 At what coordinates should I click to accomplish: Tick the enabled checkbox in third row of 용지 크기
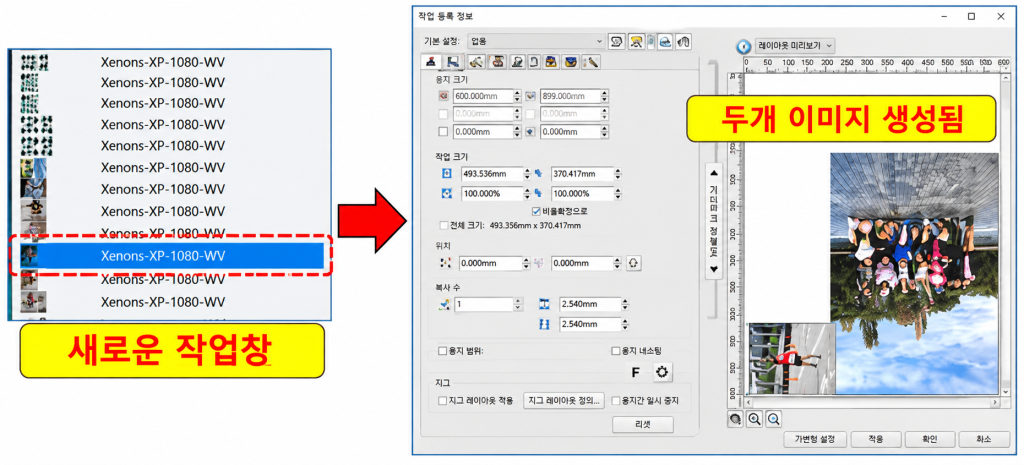pyautogui.click(x=444, y=131)
